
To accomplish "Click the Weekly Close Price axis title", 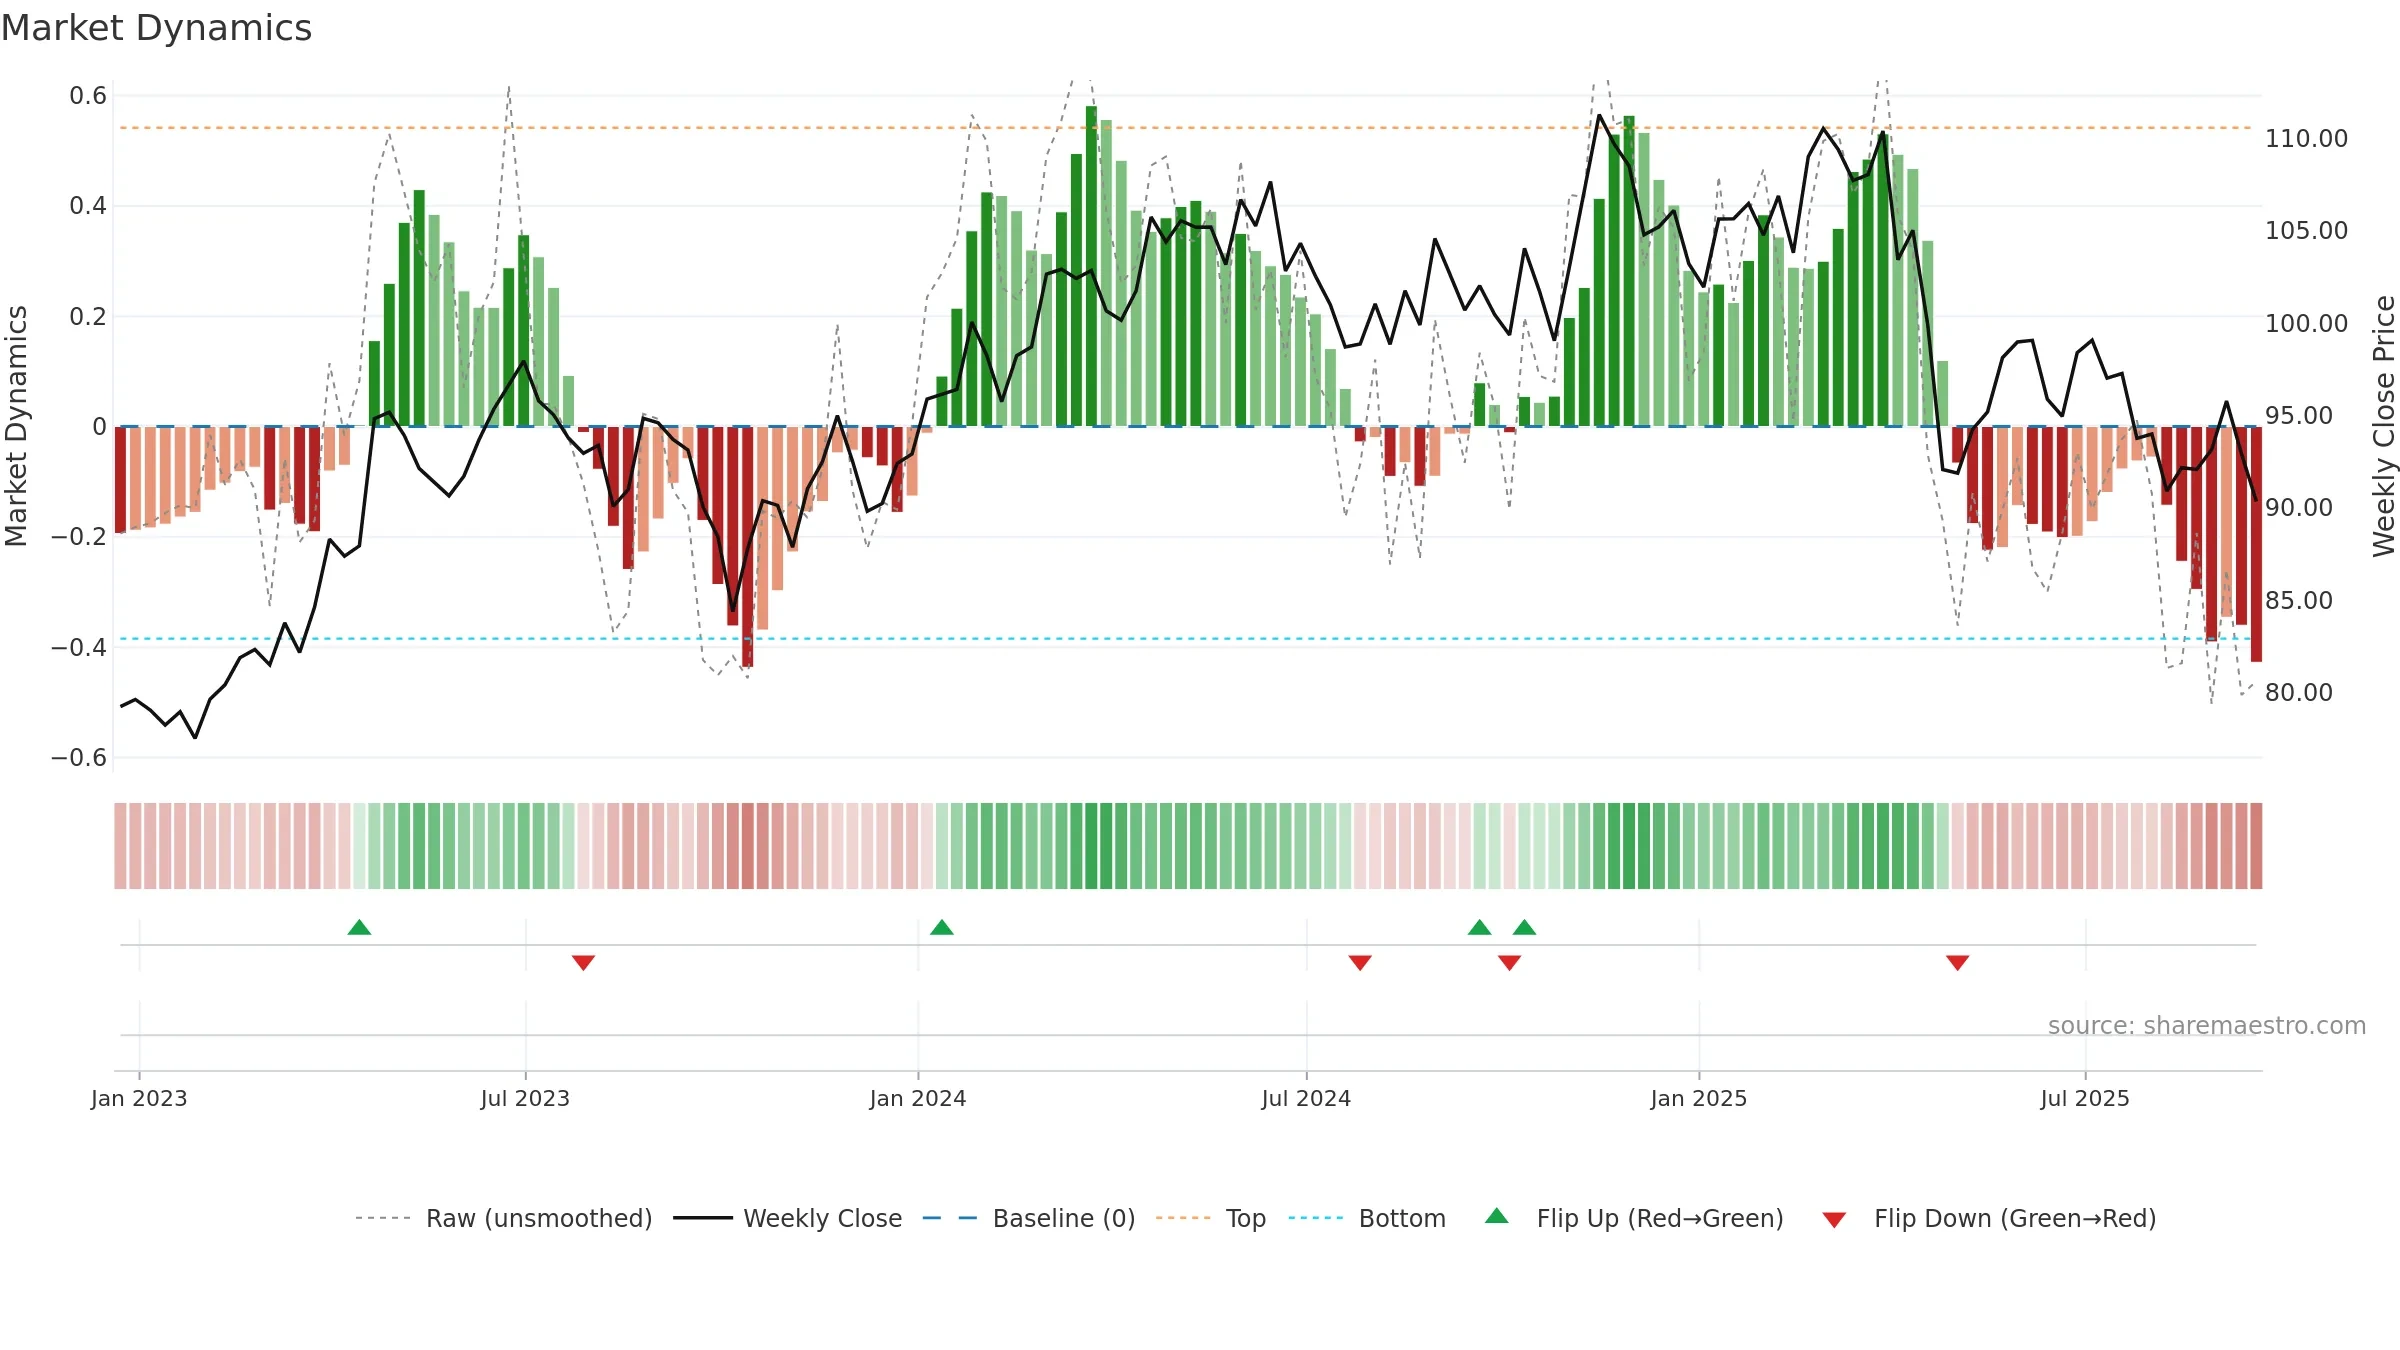I will 2384,426.
